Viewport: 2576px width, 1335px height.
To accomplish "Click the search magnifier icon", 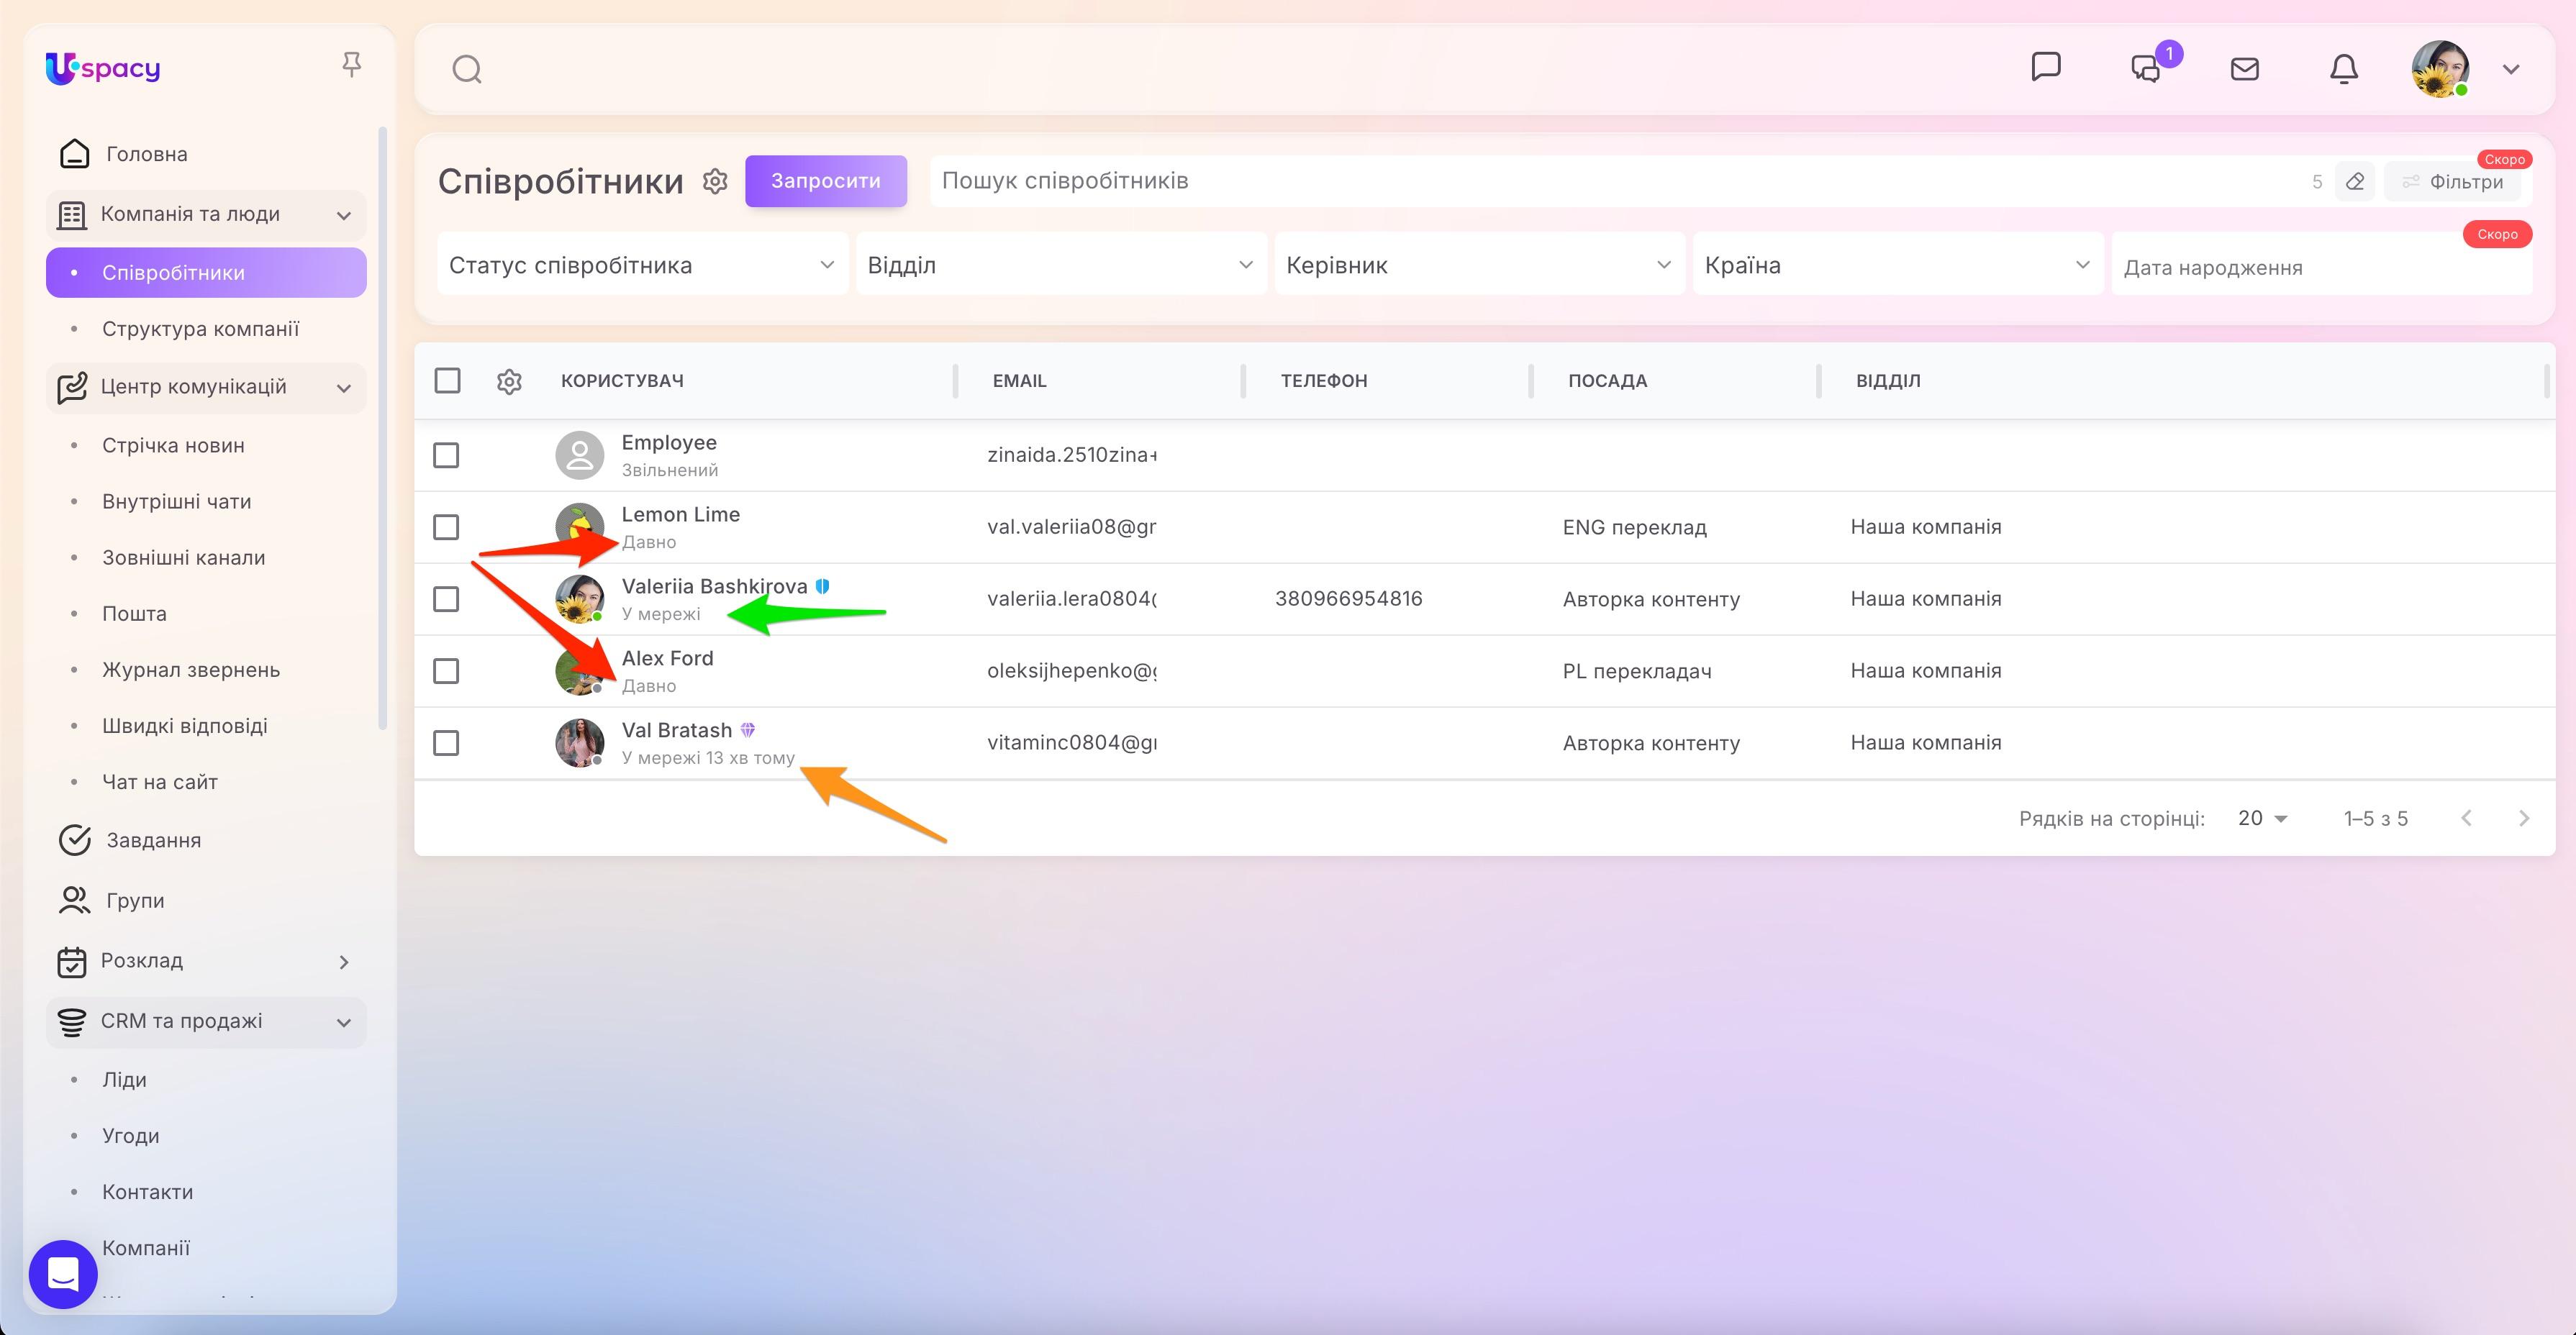I will click(467, 69).
